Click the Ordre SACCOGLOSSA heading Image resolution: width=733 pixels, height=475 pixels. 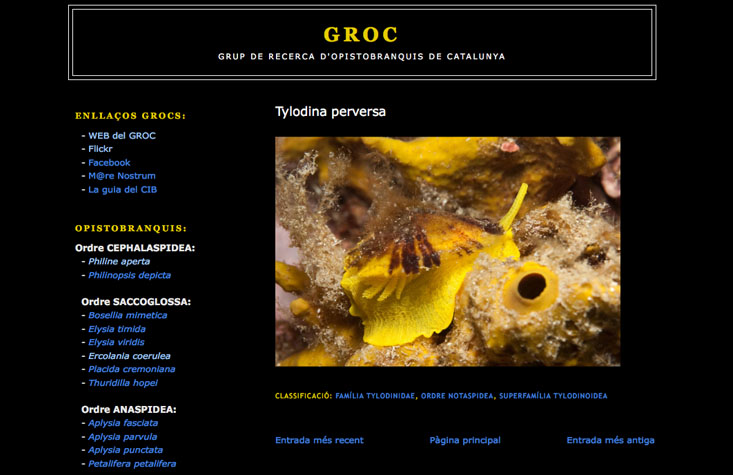click(x=136, y=302)
